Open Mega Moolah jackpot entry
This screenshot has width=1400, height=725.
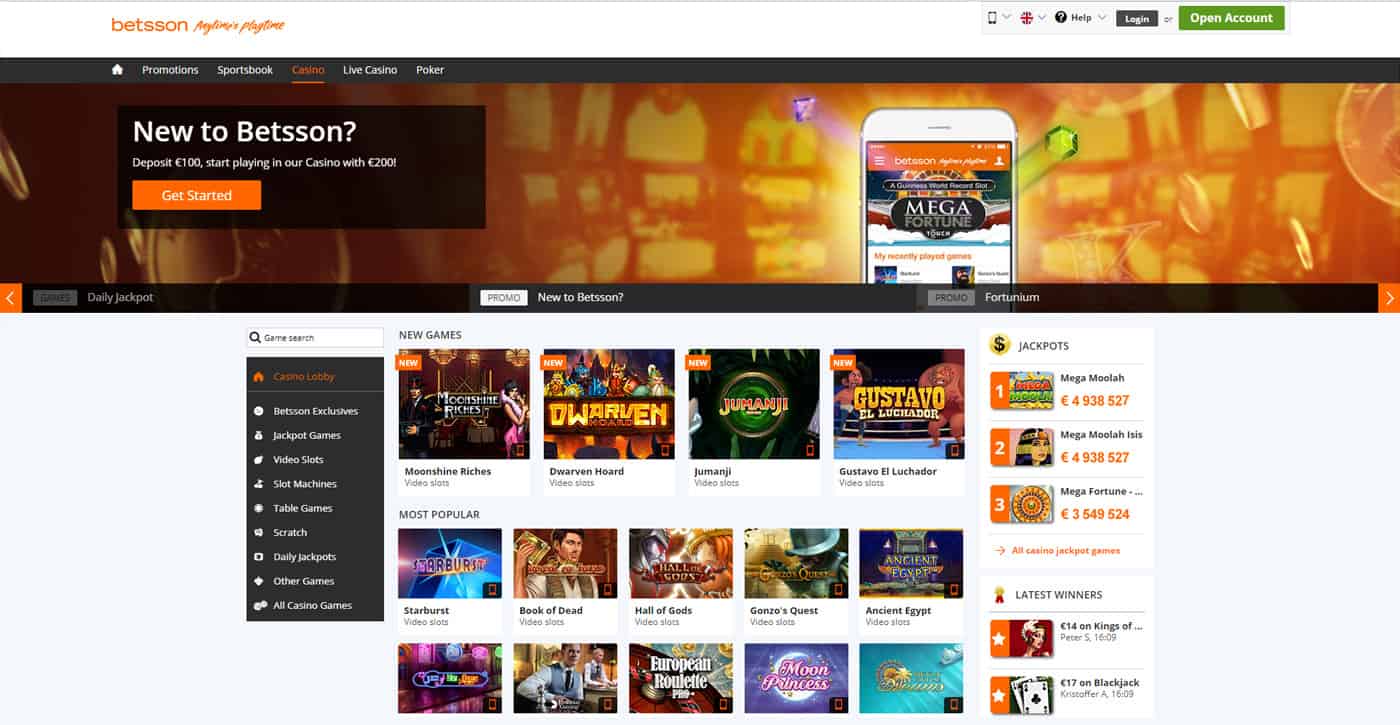coord(1068,390)
